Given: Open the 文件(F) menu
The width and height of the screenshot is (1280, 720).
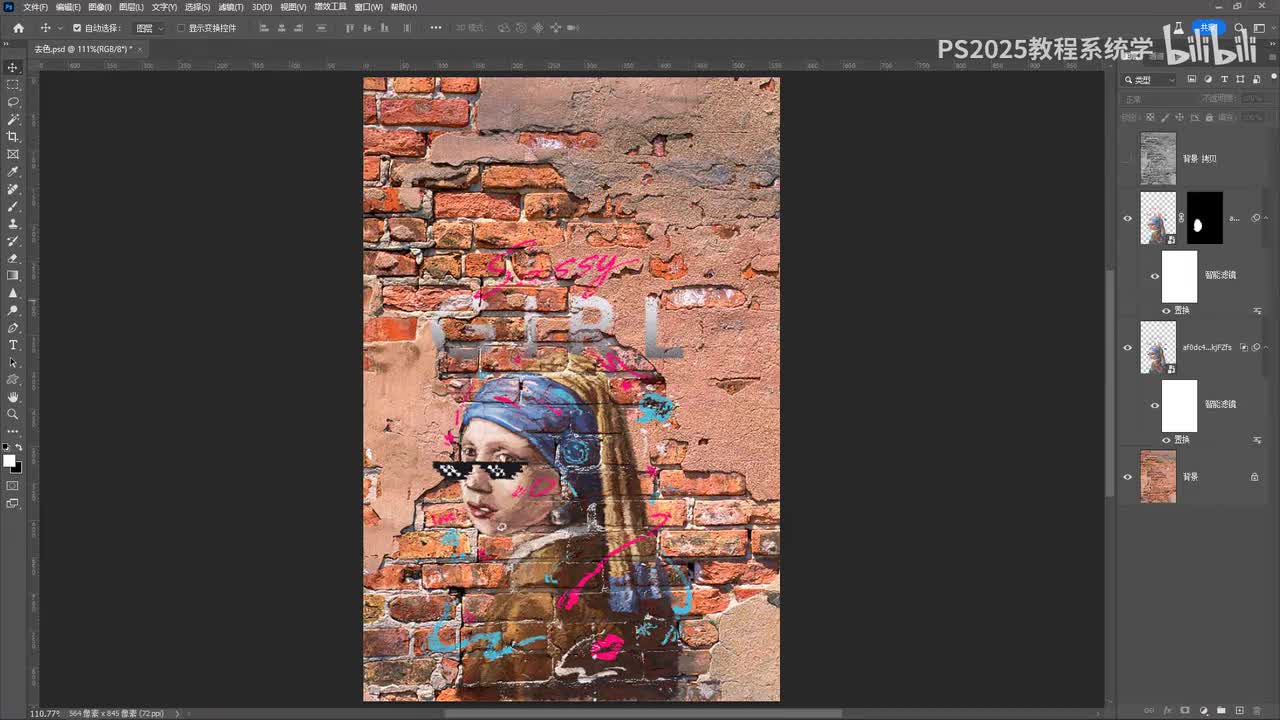Looking at the screenshot, I should [x=35, y=7].
